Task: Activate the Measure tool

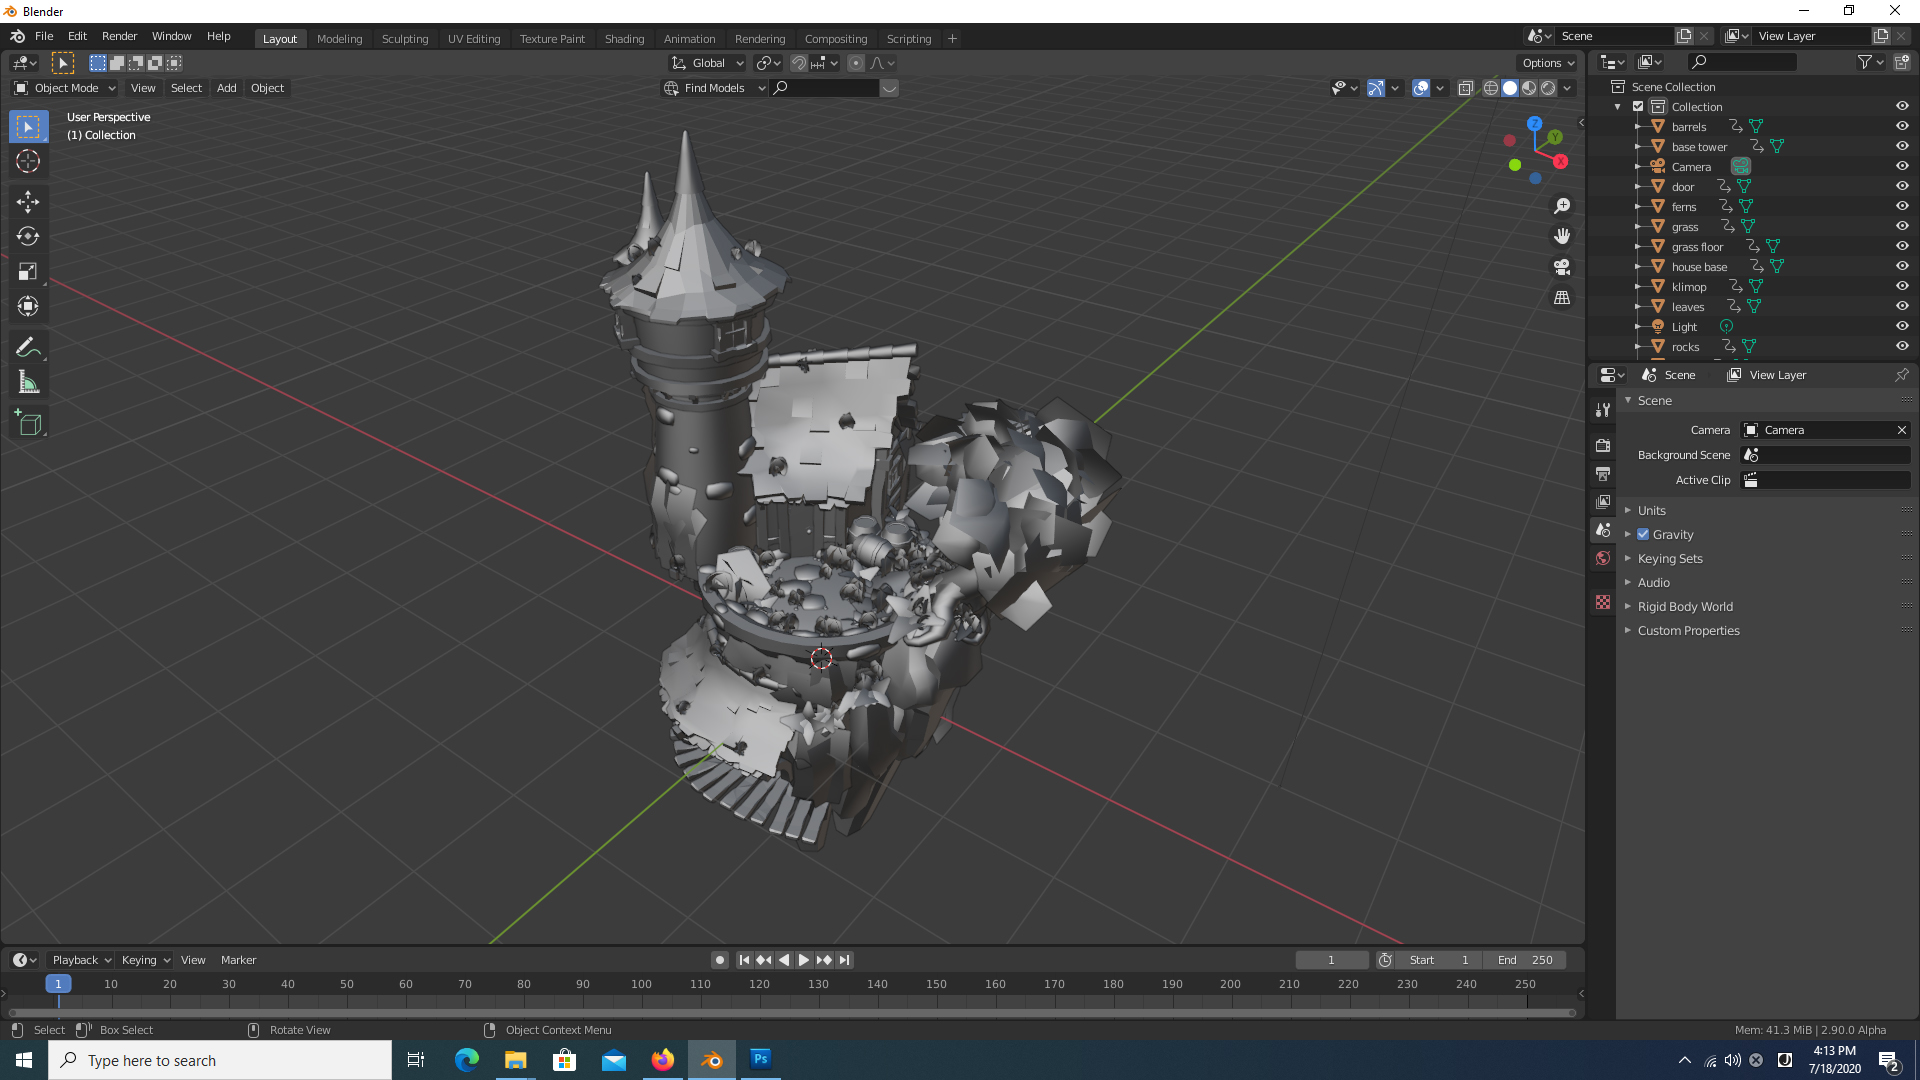Action: (28, 382)
